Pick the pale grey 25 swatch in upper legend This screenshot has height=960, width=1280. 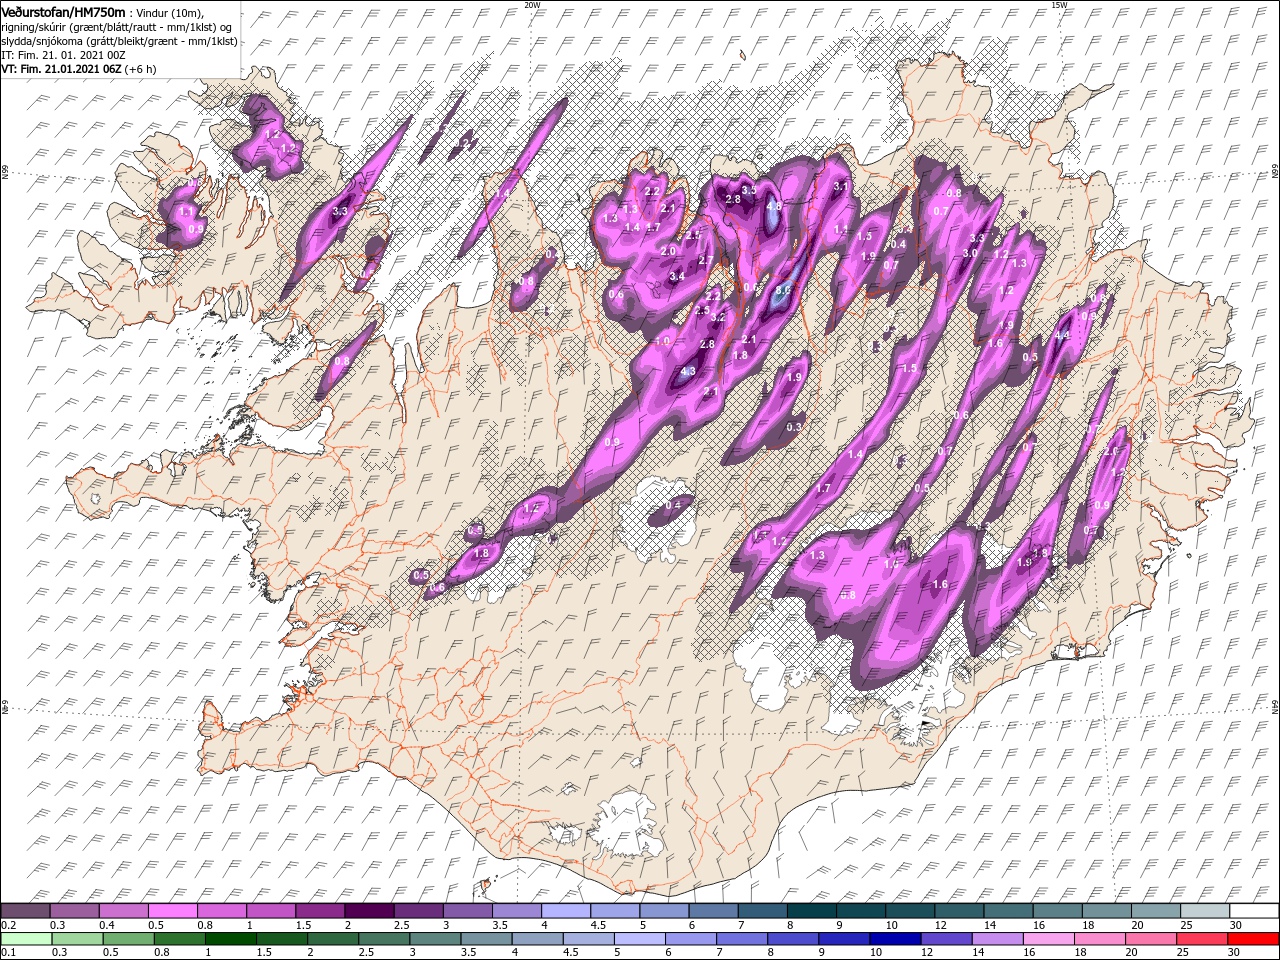click(x=1205, y=910)
